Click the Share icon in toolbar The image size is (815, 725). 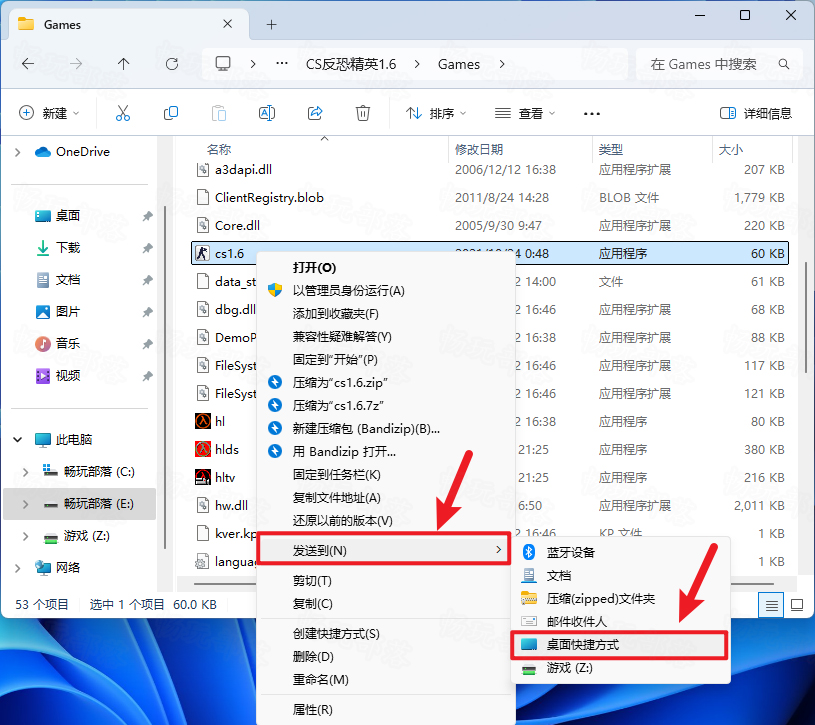(315, 113)
